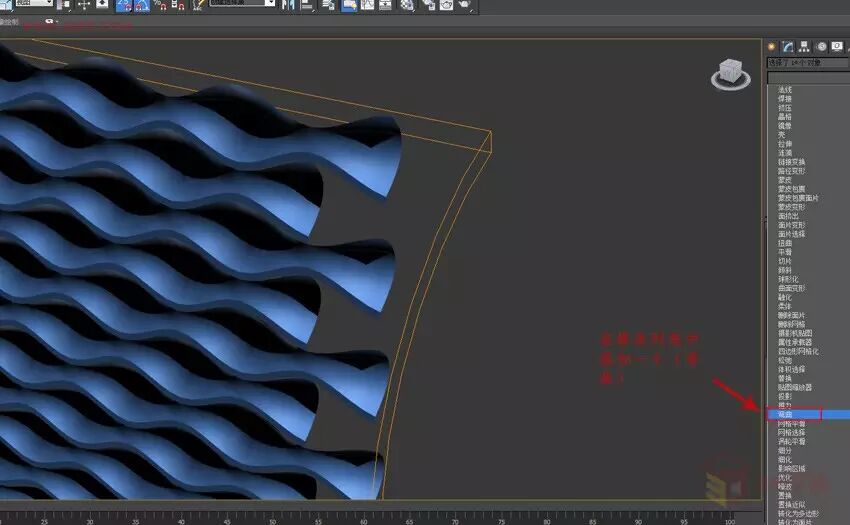This screenshot has width=850, height=525.
Task: Toggle the highlighted Ribbon button
Action: 350,5
